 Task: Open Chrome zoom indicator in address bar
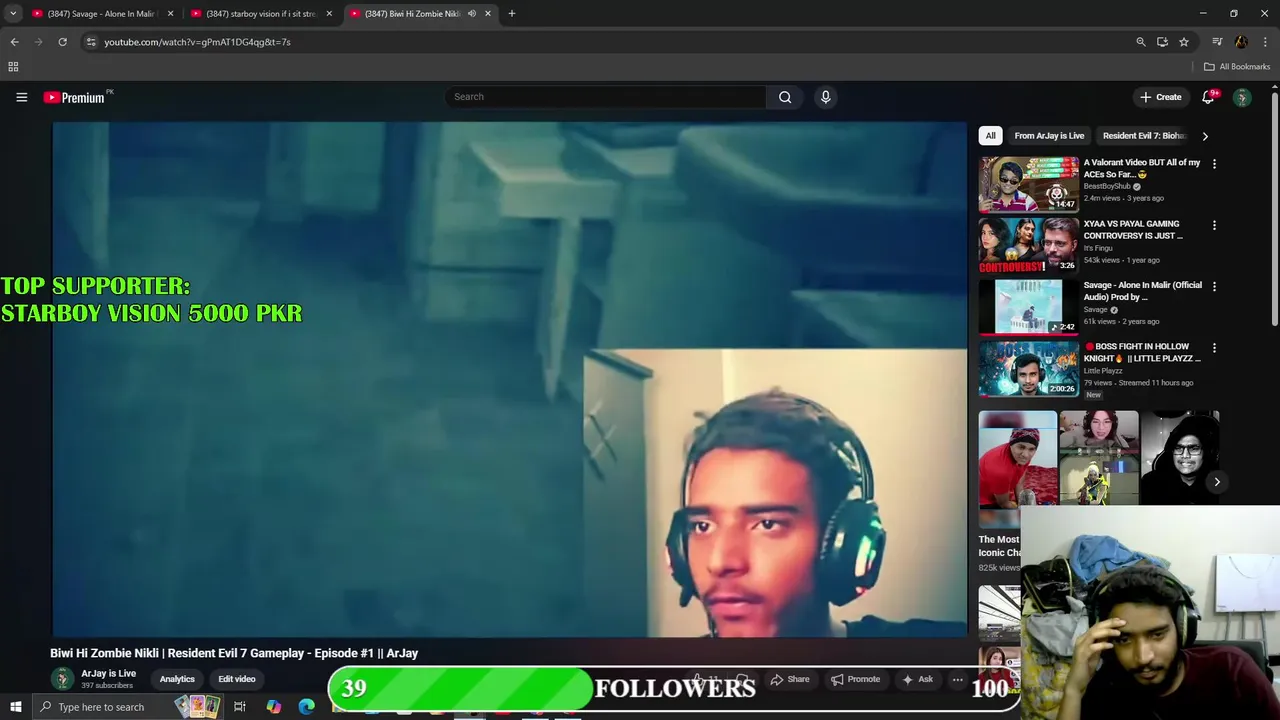coord(1141,42)
